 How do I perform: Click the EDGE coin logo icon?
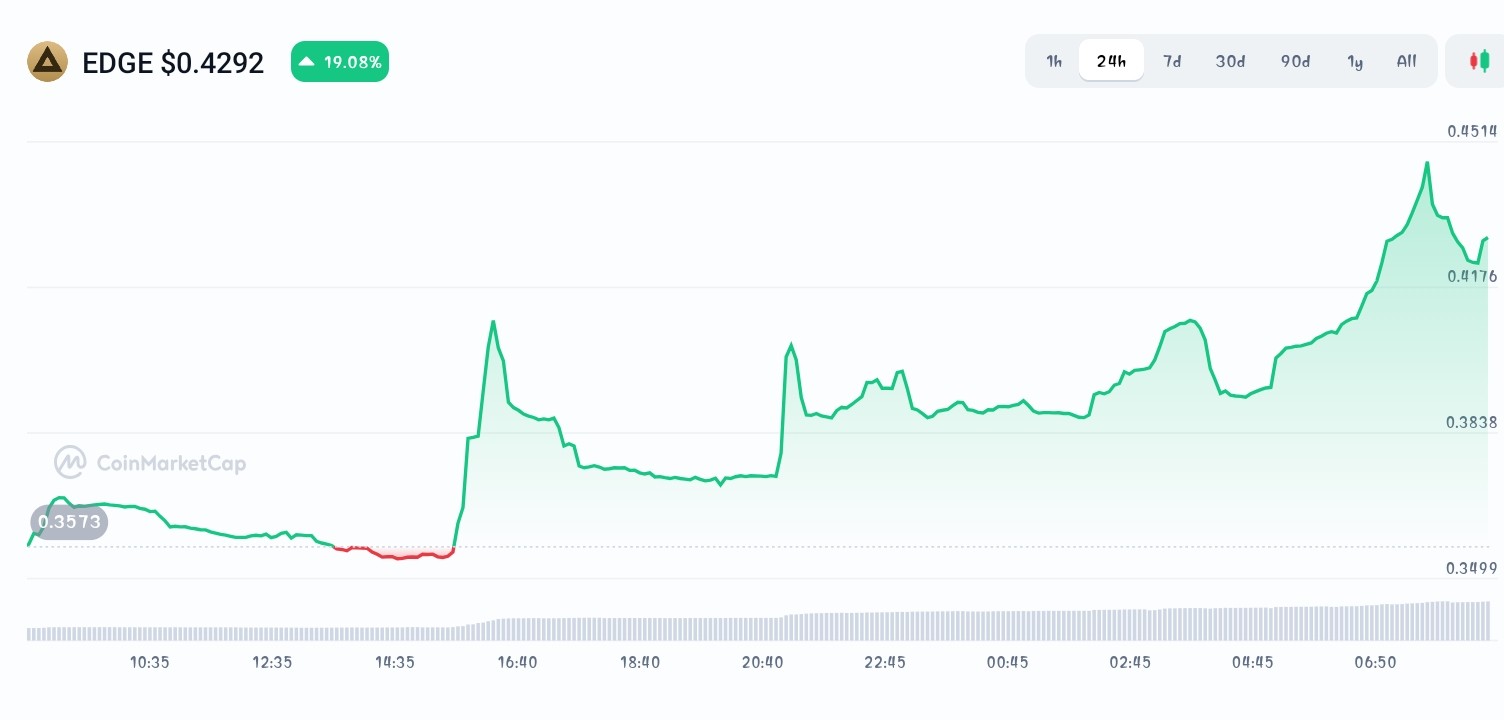[x=47, y=62]
